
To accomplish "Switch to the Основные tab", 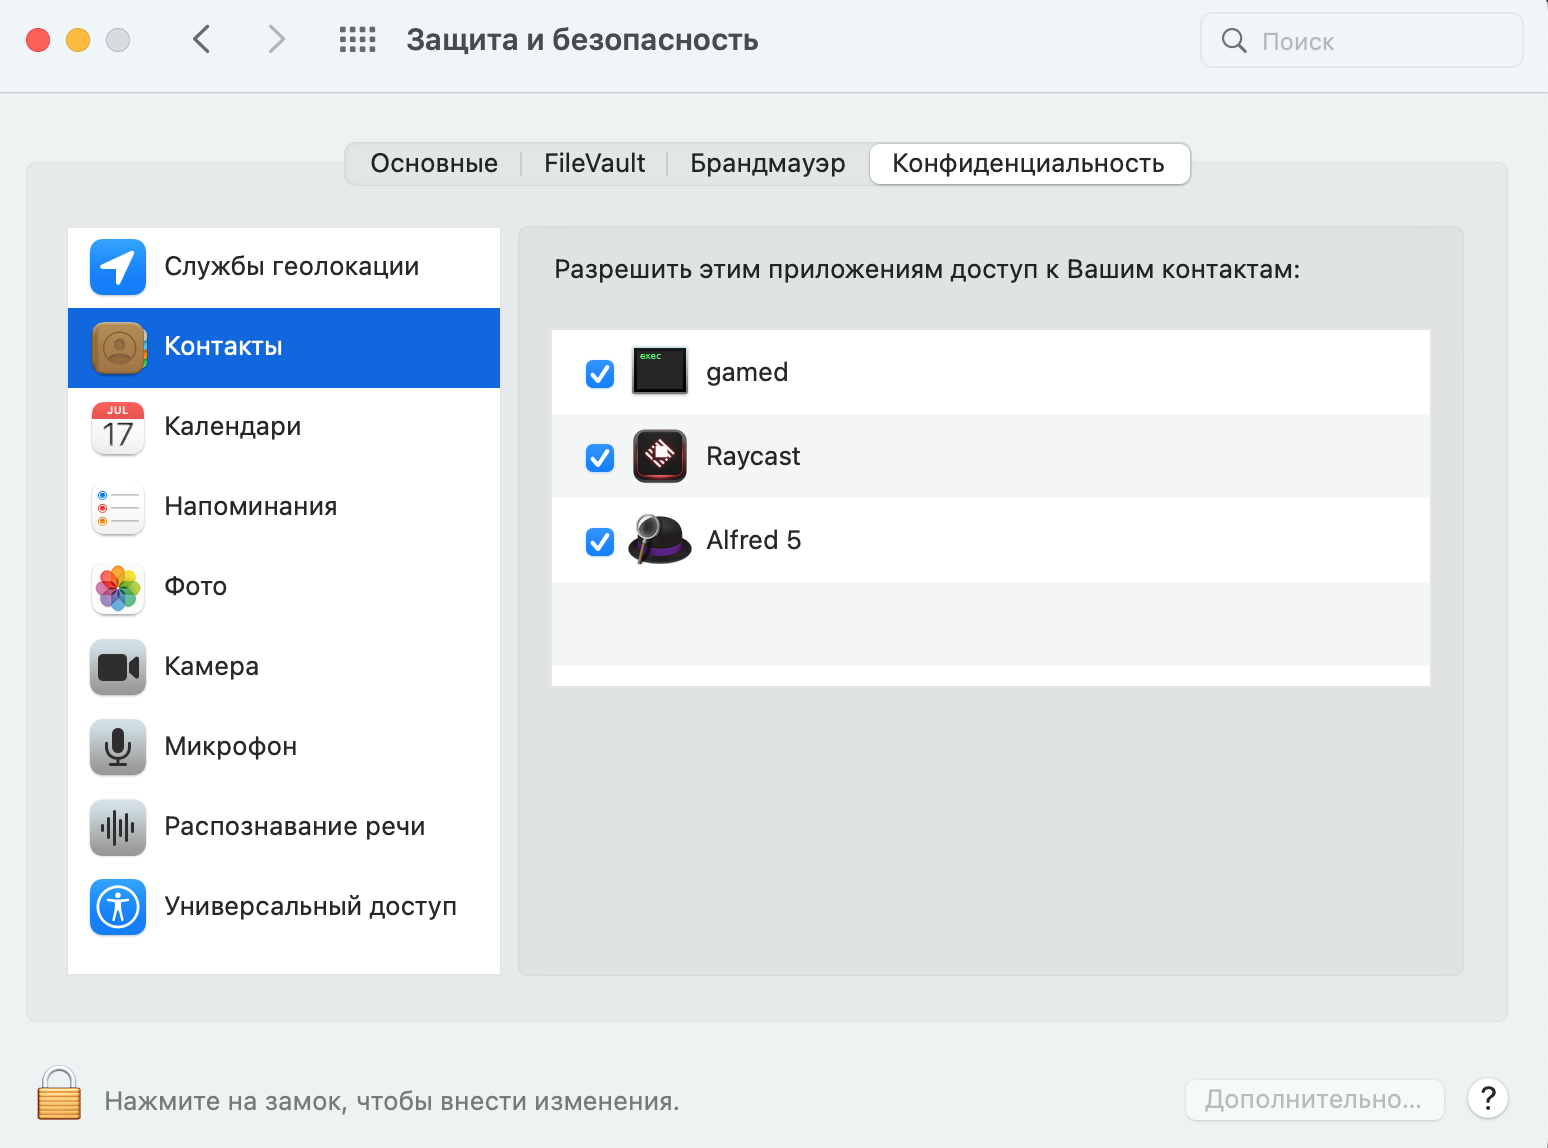I will coord(434,164).
